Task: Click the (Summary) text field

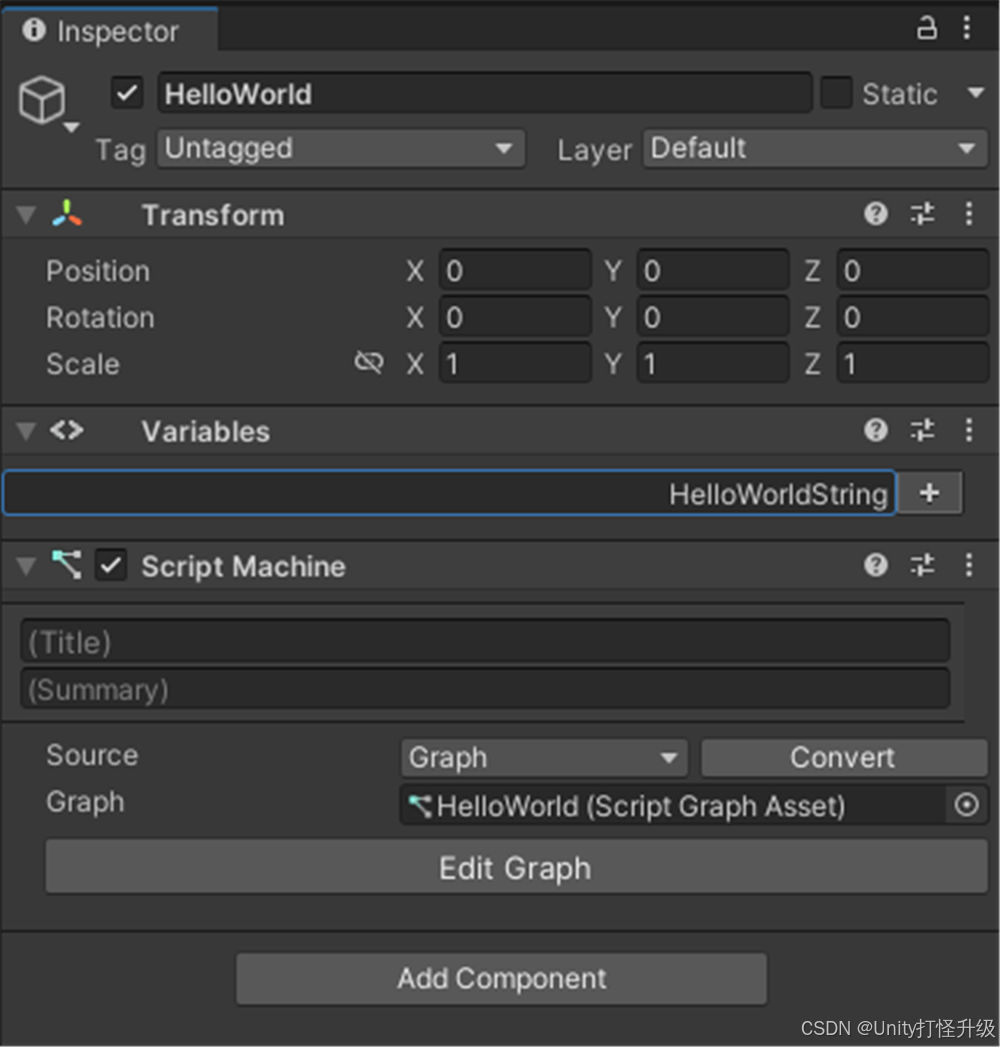Action: coord(485,689)
